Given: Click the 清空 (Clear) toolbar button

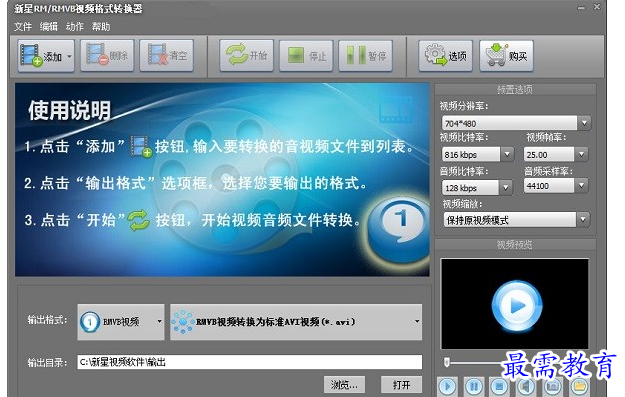Looking at the screenshot, I should [x=167, y=56].
